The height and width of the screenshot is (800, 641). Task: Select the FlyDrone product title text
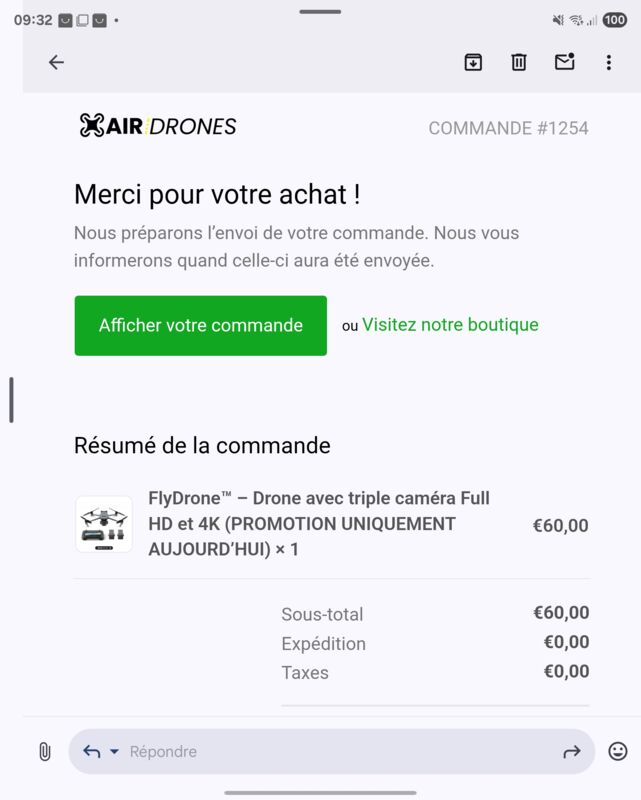pos(319,523)
